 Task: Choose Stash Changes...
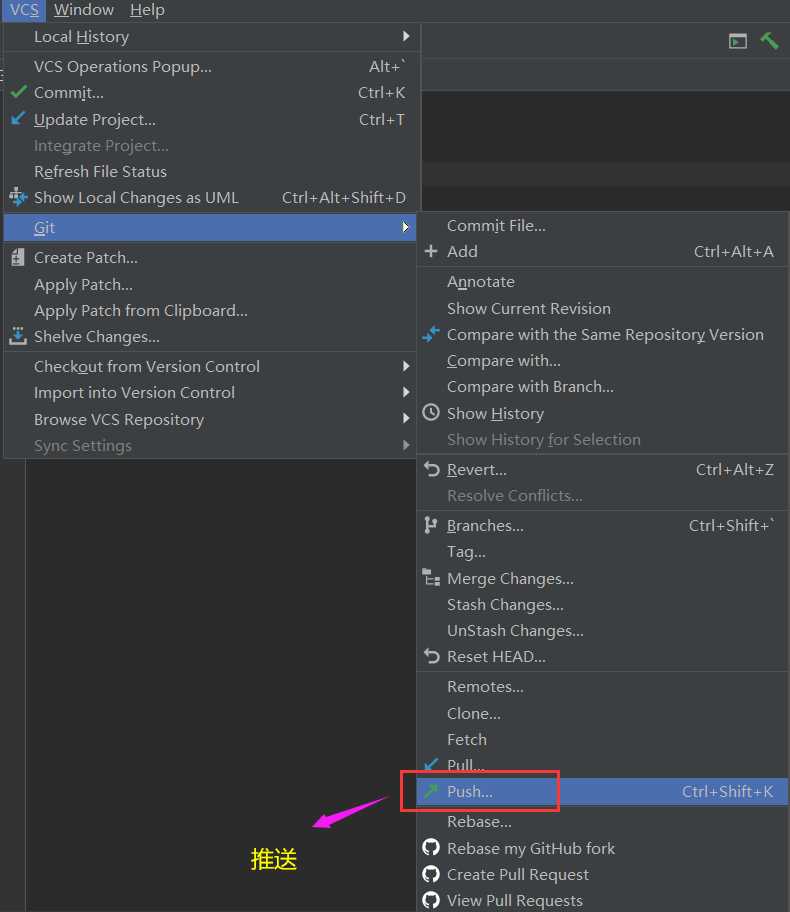pos(603,604)
